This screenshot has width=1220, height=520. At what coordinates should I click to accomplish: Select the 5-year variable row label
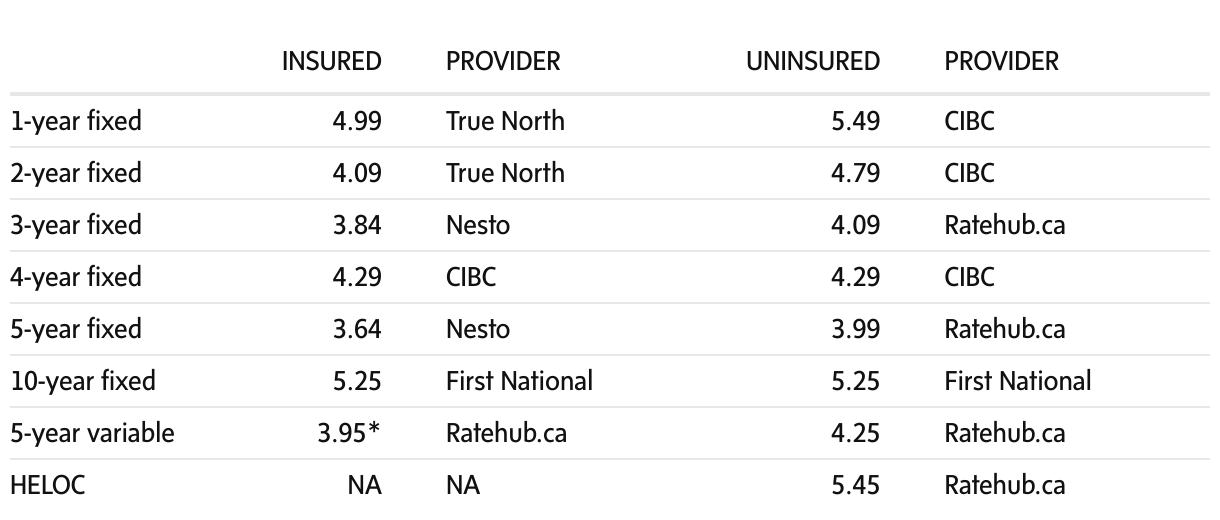(92, 433)
